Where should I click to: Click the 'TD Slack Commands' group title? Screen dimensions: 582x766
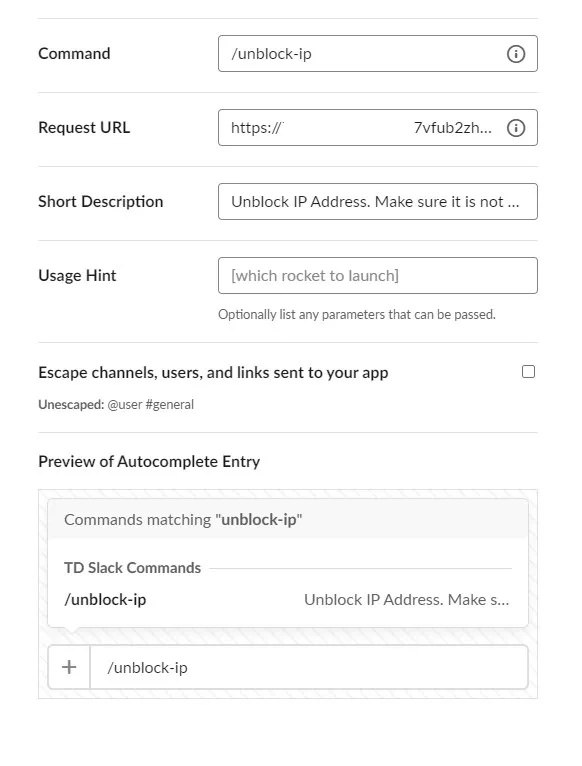(x=132, y=568)
